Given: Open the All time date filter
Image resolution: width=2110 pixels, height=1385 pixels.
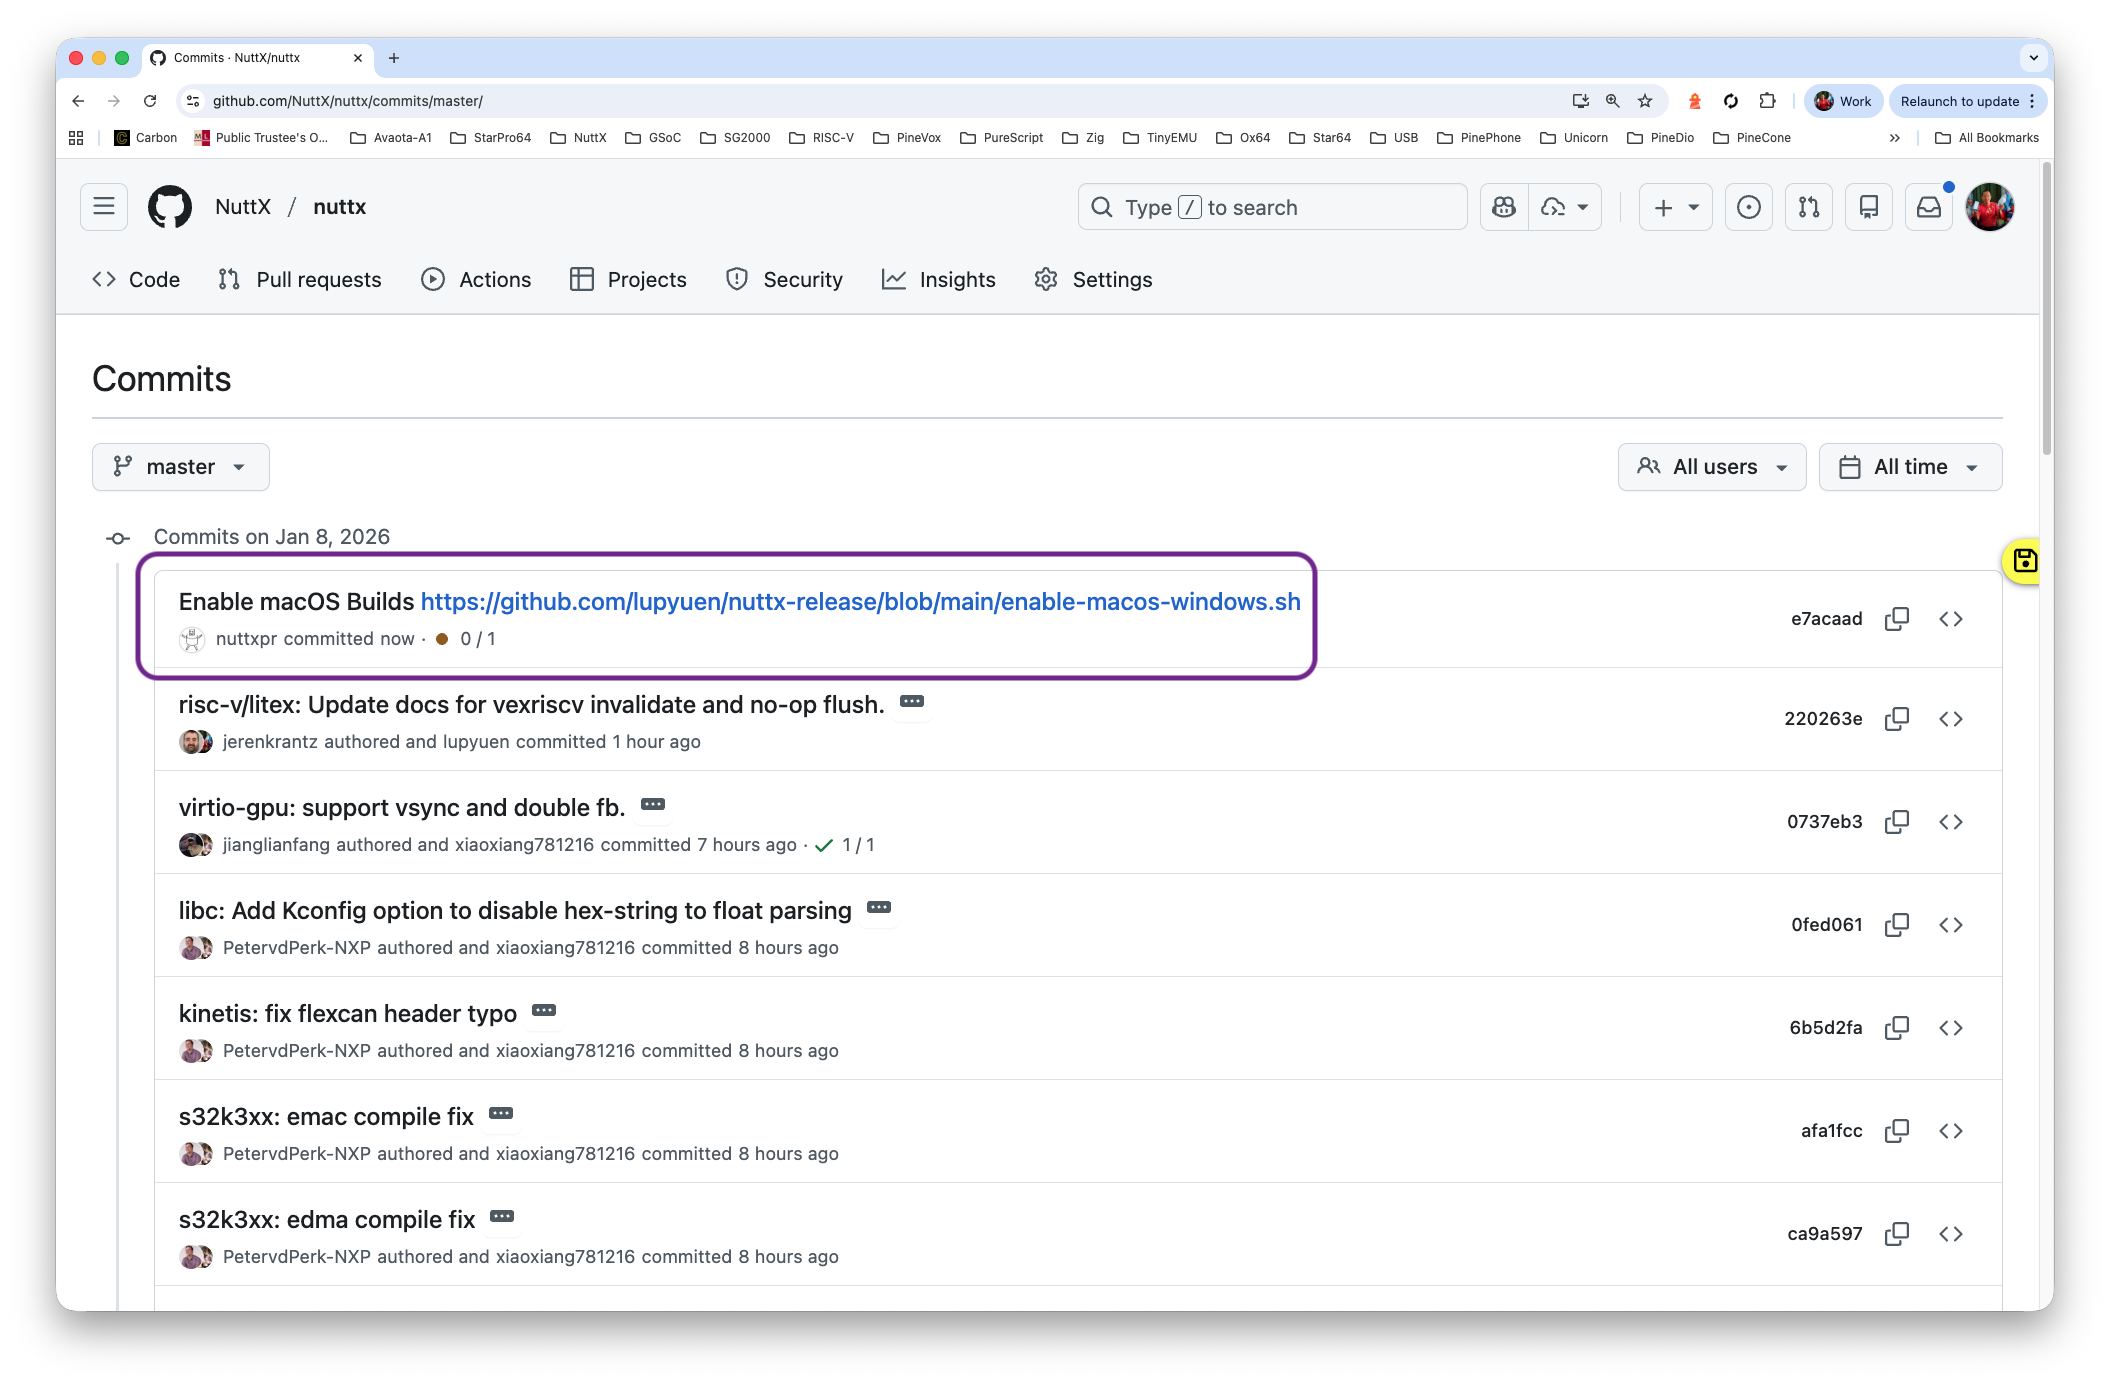Looking at the screenshot, I should (1910, 467).
